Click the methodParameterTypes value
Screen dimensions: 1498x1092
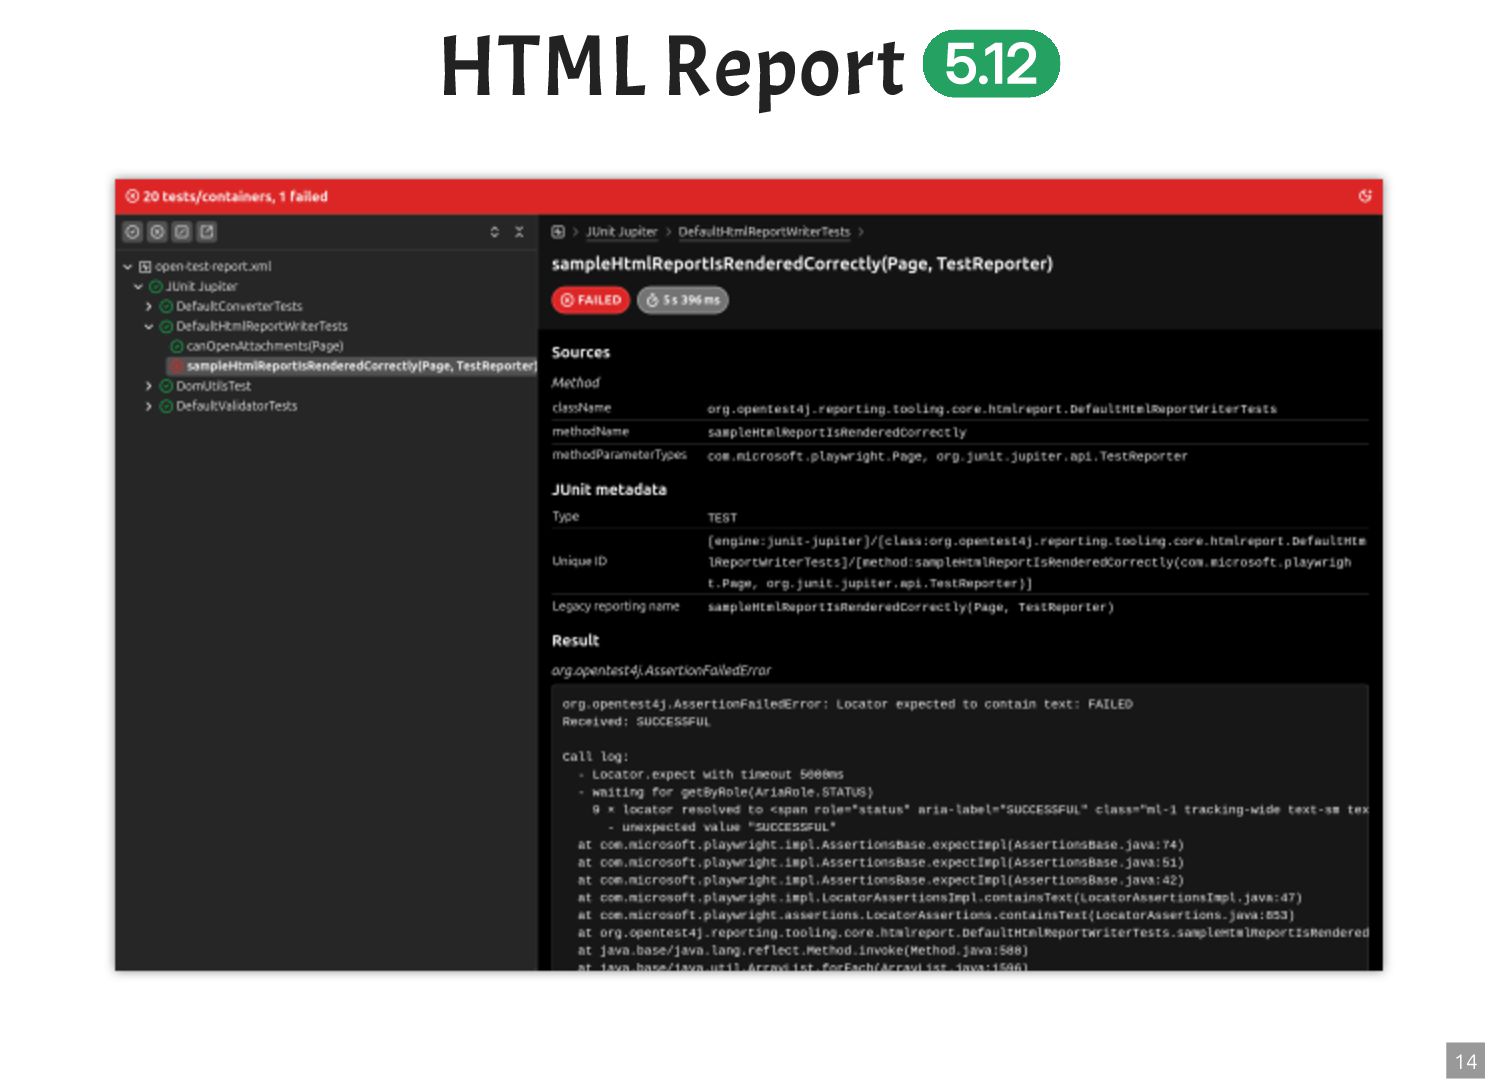tap(947, 456)
